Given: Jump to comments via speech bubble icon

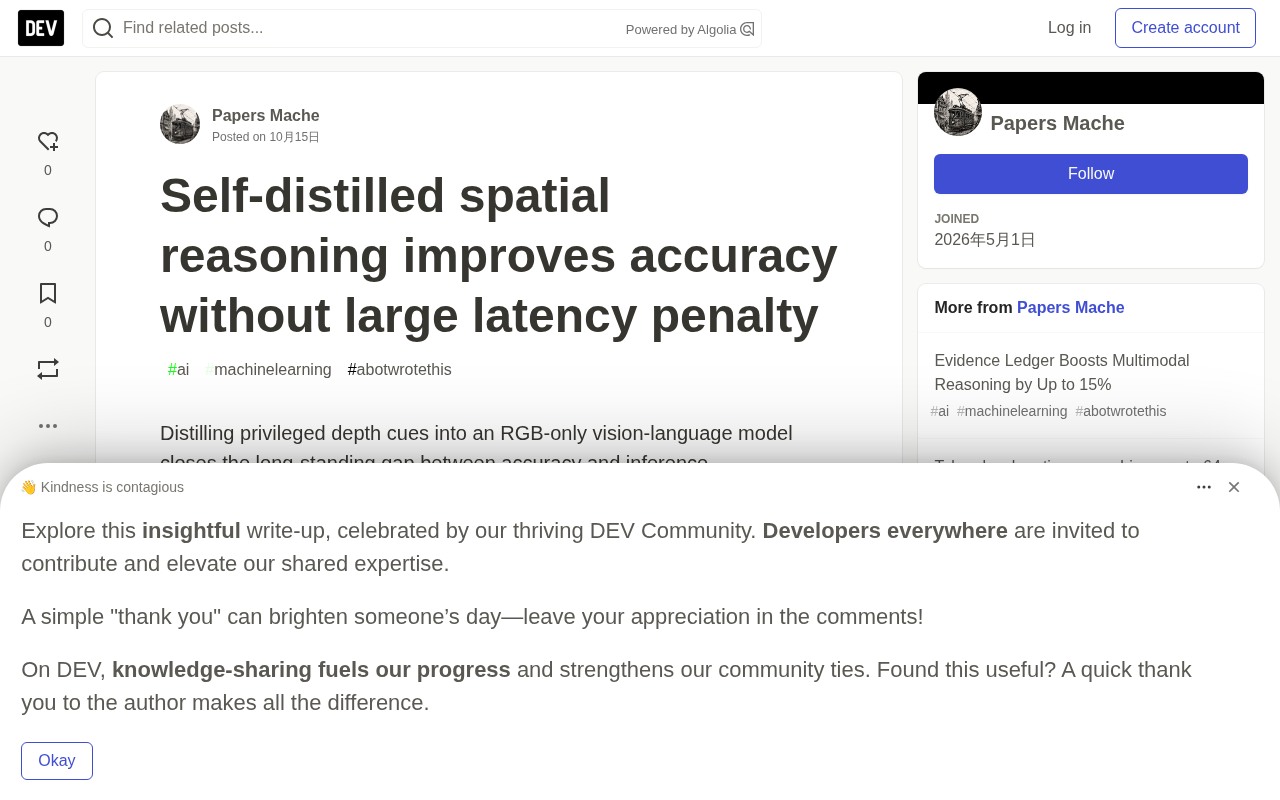Looking at the screenshot, I should (x=48, y=218).
